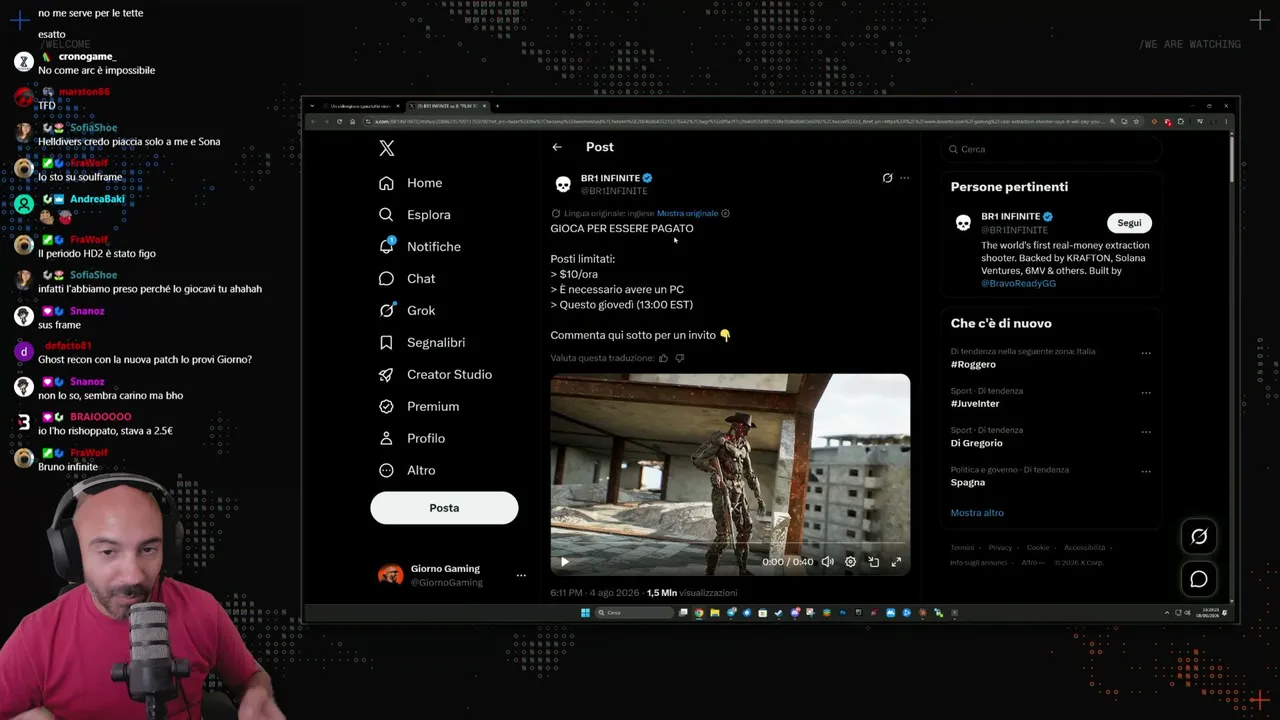Viewport: 1280px width, 720px height.
Task: Open the #JuveInter trending topic
Action: [975, 404]
